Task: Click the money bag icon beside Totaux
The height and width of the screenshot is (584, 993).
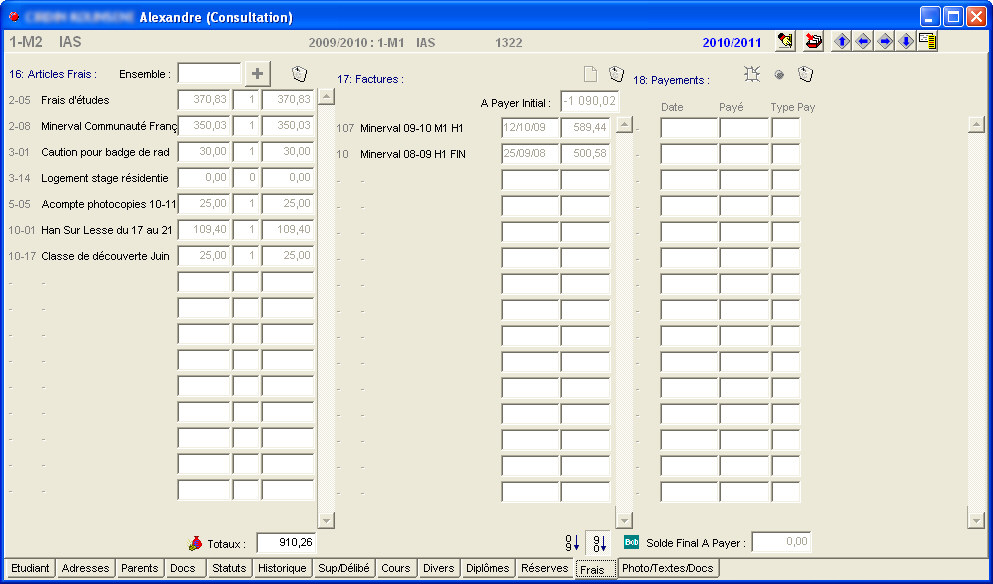Action: [x=196, y=543]
